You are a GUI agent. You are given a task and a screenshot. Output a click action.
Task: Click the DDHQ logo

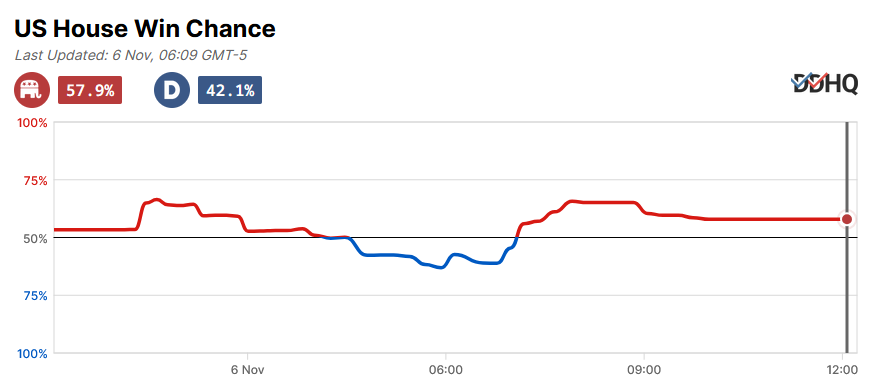point(824,84)
